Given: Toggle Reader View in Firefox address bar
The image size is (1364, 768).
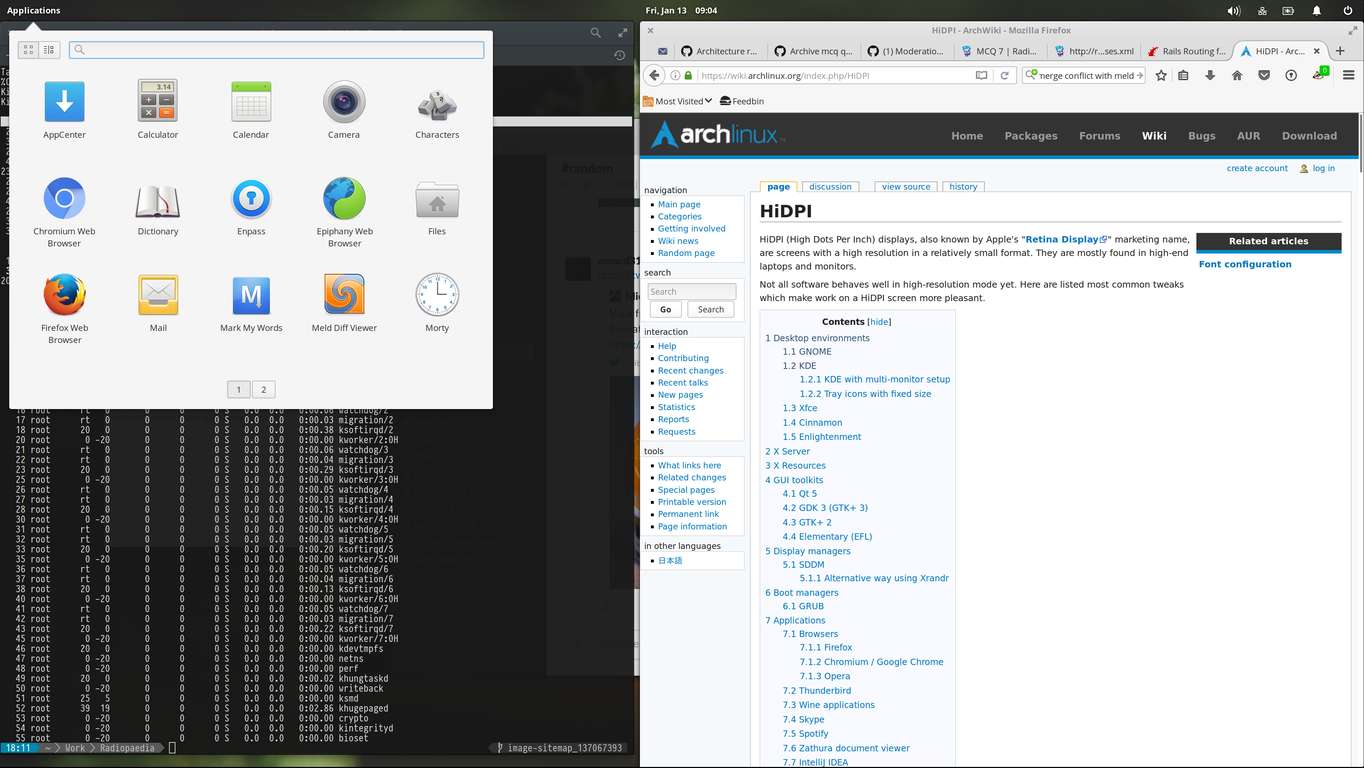Looking at the screenshot, I should point(981,75).
